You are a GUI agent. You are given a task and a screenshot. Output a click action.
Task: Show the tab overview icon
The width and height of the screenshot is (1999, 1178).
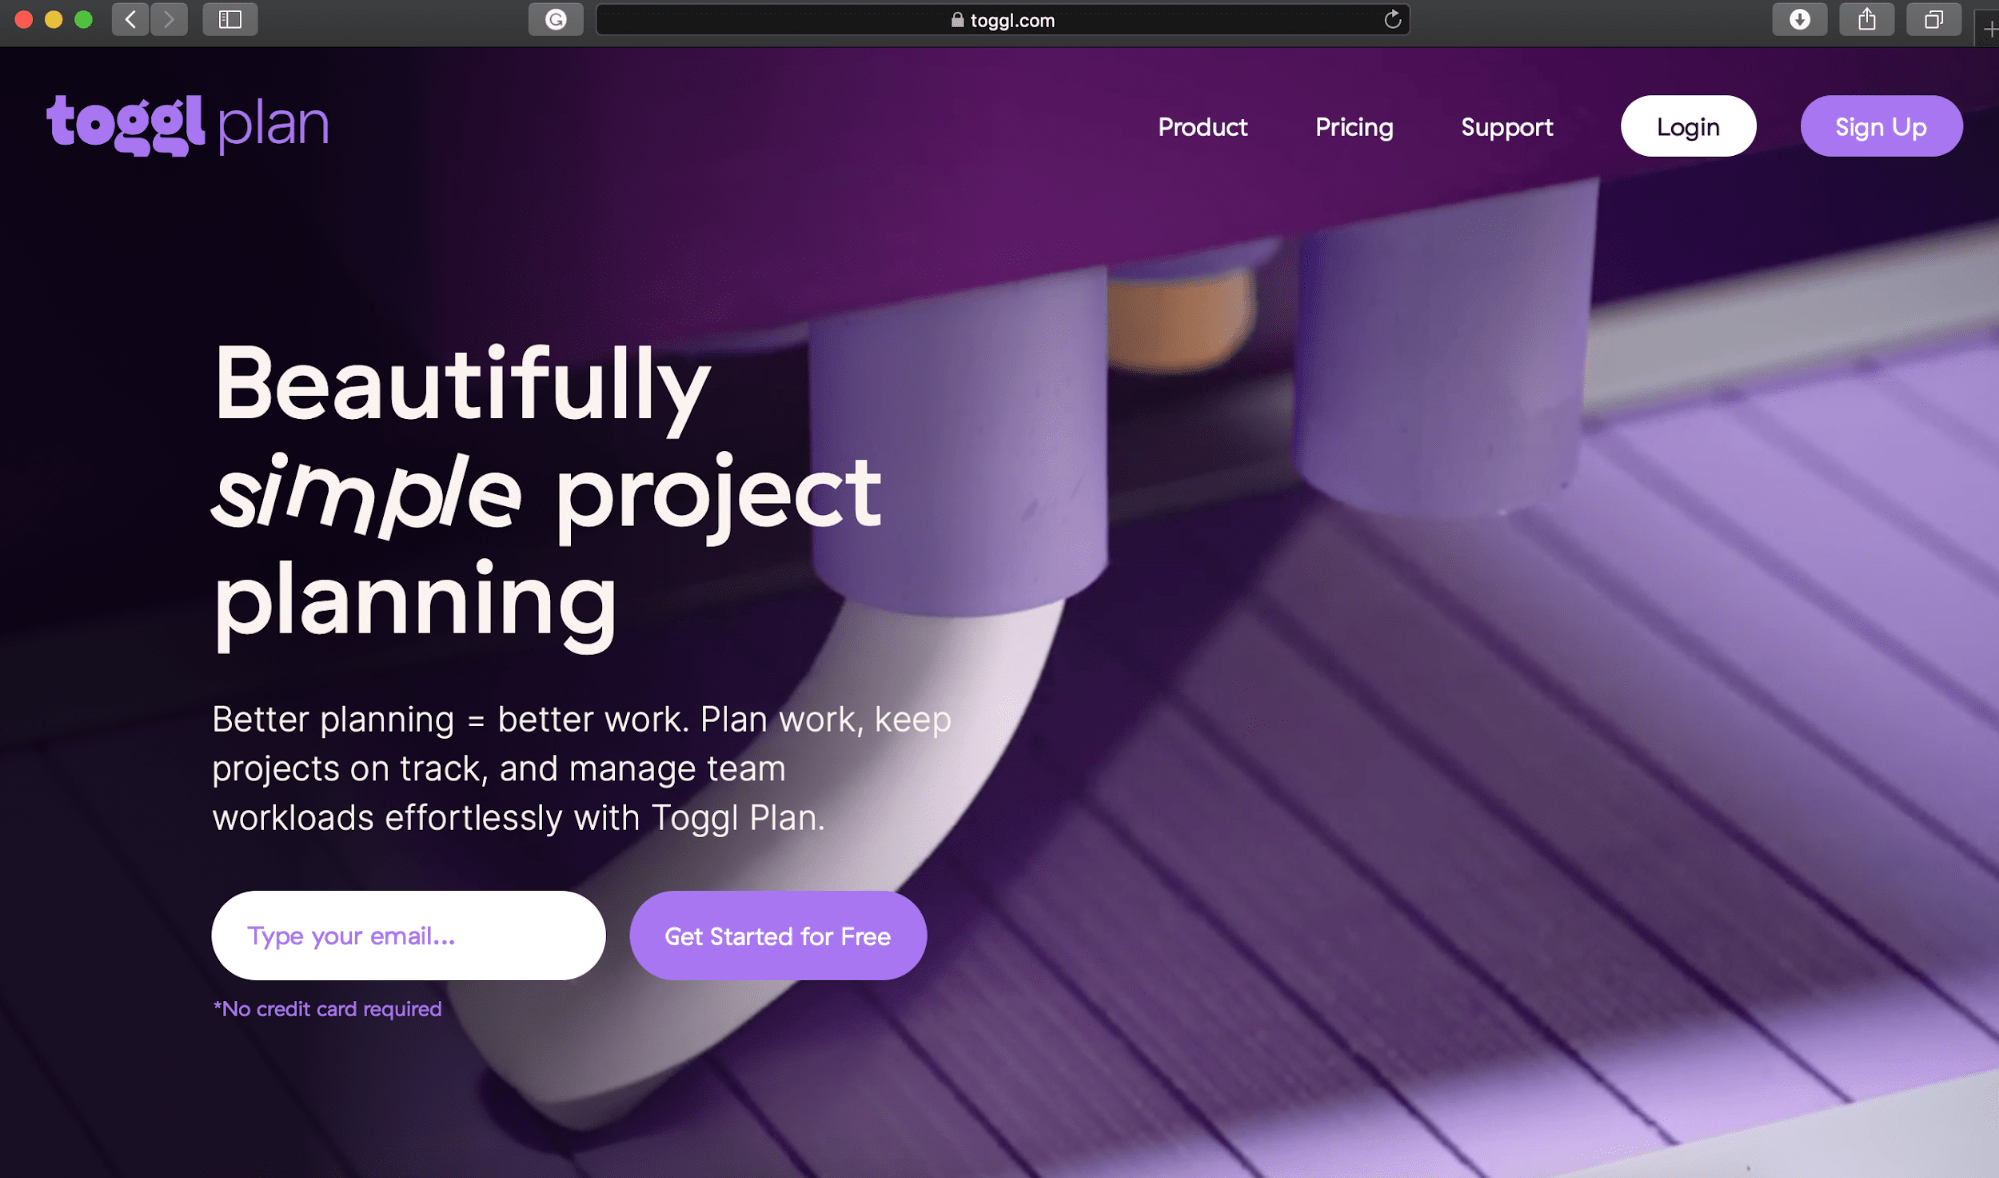(1934, 19)
